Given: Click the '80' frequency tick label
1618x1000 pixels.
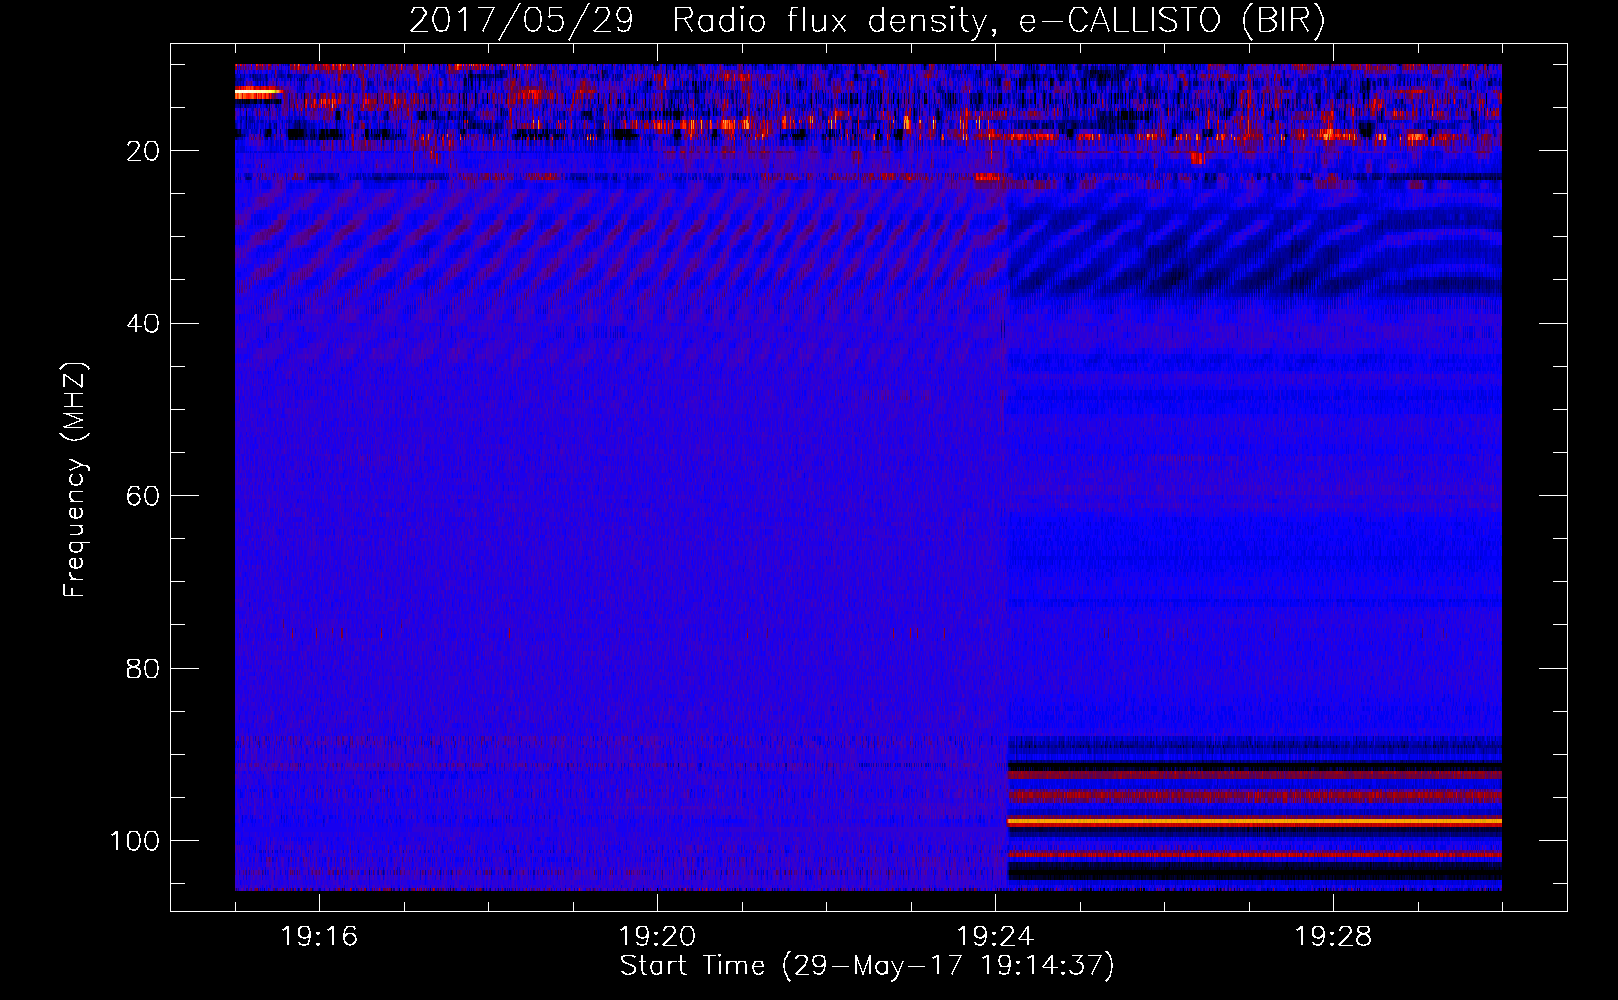Looking at the screenshot, I should [x=143, y=668].
